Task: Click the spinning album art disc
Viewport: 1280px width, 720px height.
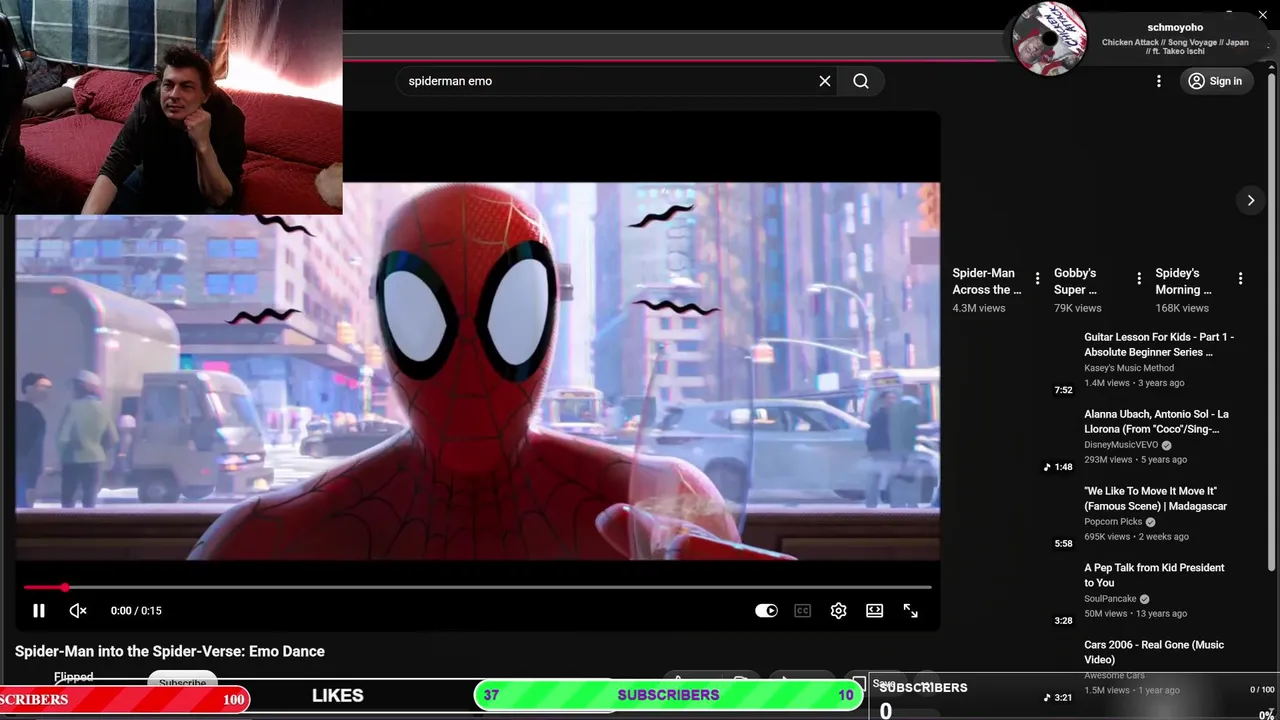Action: tap(1049, 39)
